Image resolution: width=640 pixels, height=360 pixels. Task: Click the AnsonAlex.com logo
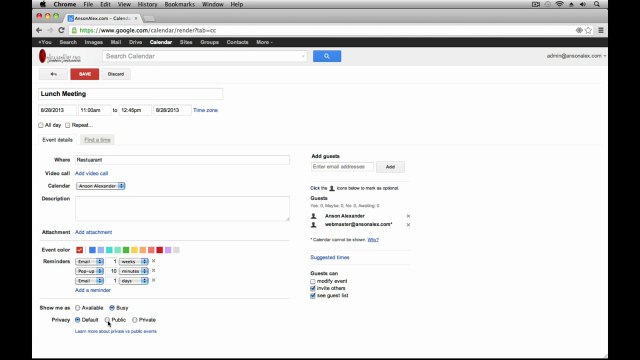[x=60, y=56]
